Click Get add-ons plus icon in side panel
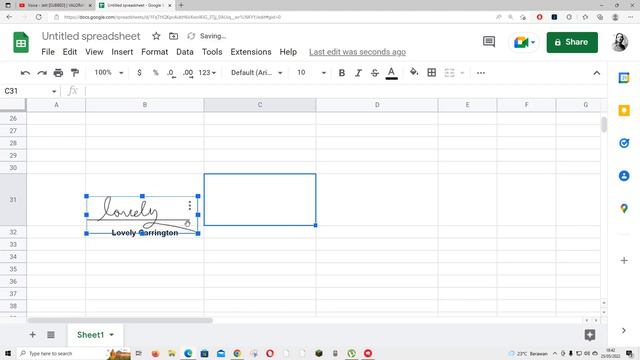Image resolution: width=640 pixels, height=360 pixels. tap(624, 260)
